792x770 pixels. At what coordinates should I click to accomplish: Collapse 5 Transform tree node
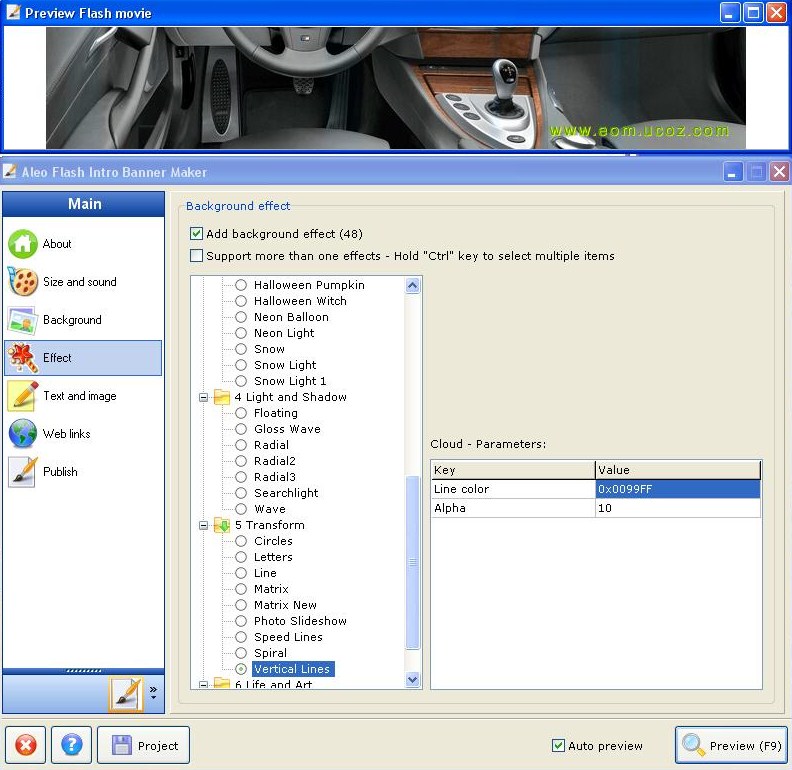pos(204,525)
